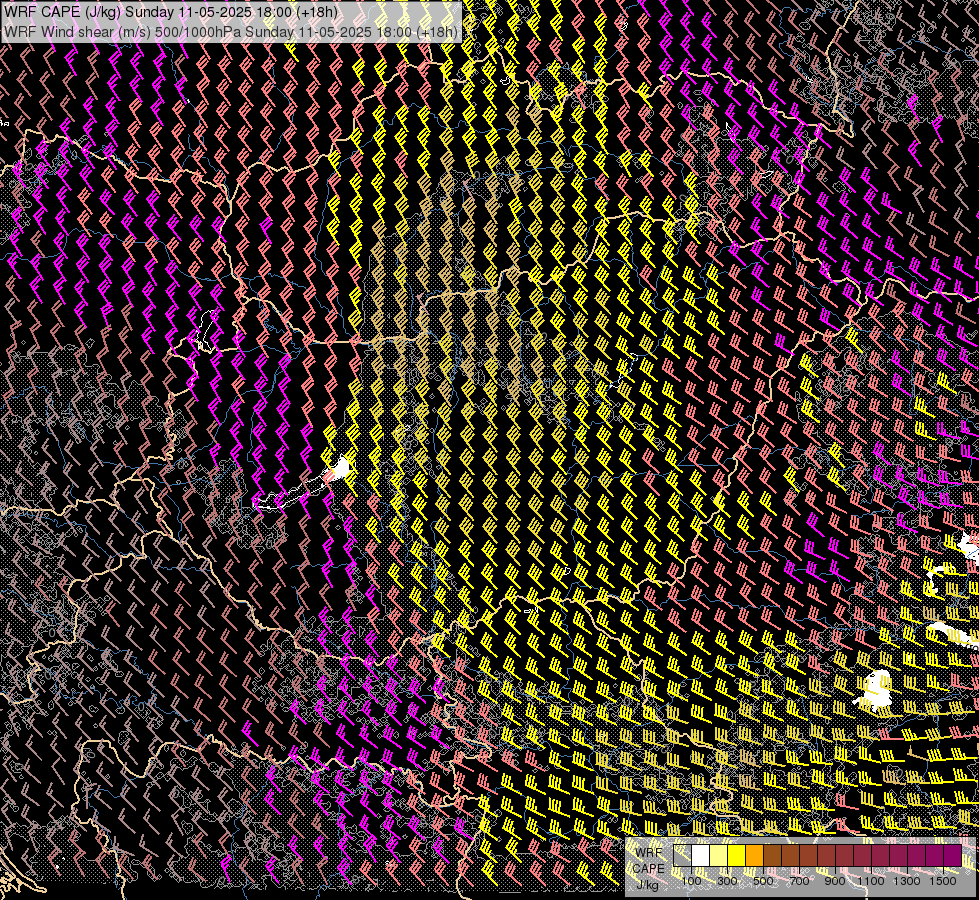This screenshot has width=979, height=900.
Task: Click the legend value 1500
Action: tap(943, 881)
